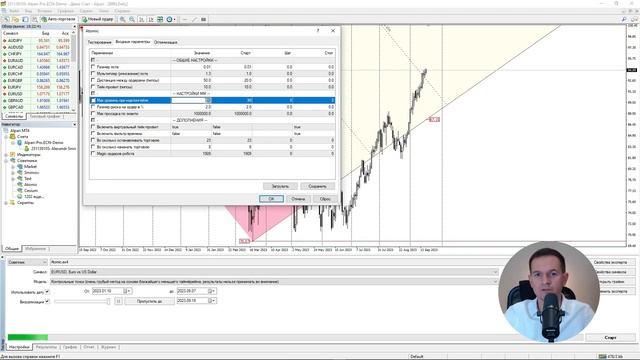Viewport: 640px width, 360px height.
Task: Click the Загрузить button
Action: 280,186
